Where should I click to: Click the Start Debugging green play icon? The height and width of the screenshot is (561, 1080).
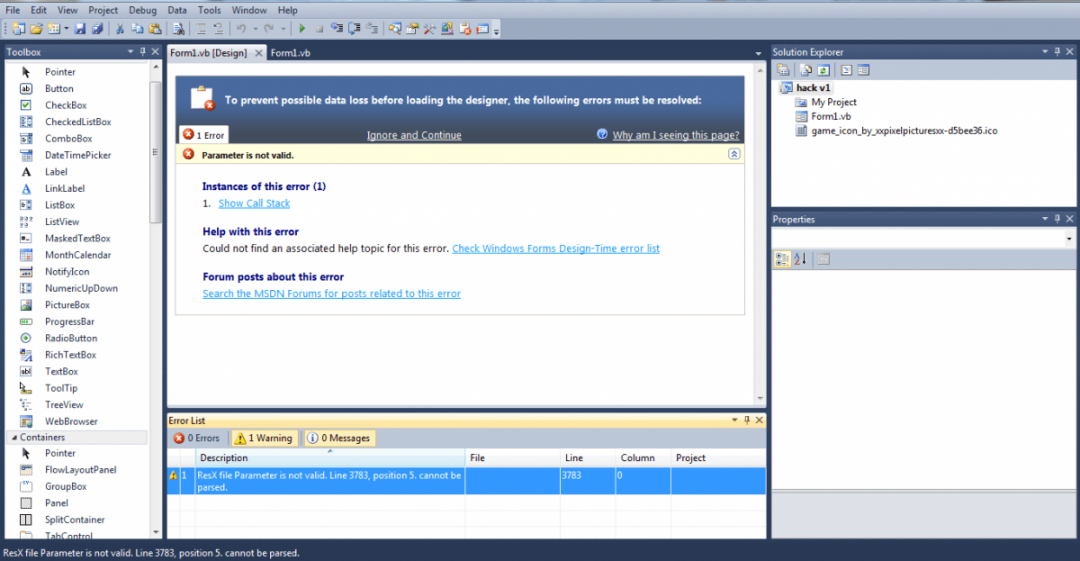coord(303,29)
